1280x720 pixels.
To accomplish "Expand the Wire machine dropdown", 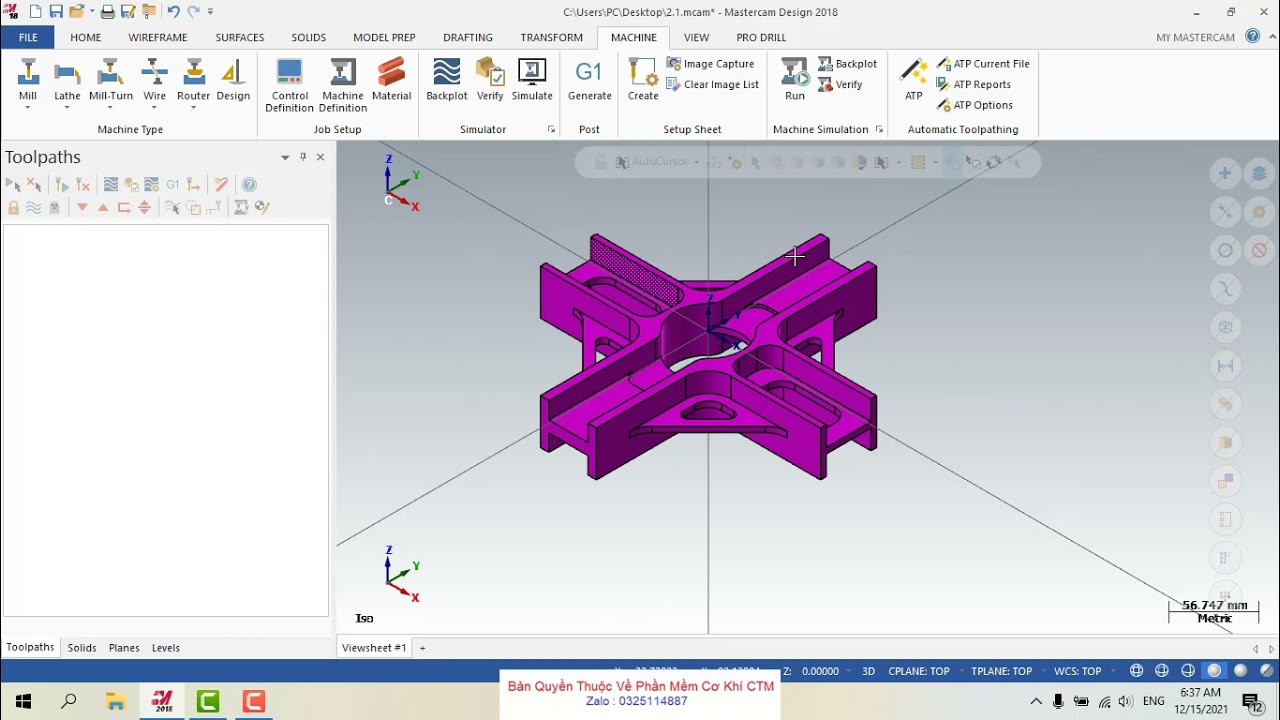I will pyautogui.click(x=154, y=107).
